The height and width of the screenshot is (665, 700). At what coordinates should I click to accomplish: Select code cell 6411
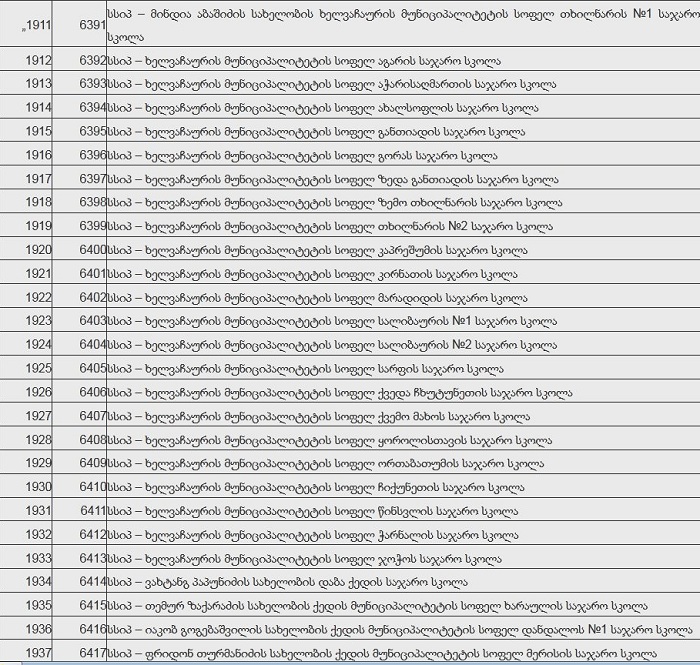(x=93, y=511)
